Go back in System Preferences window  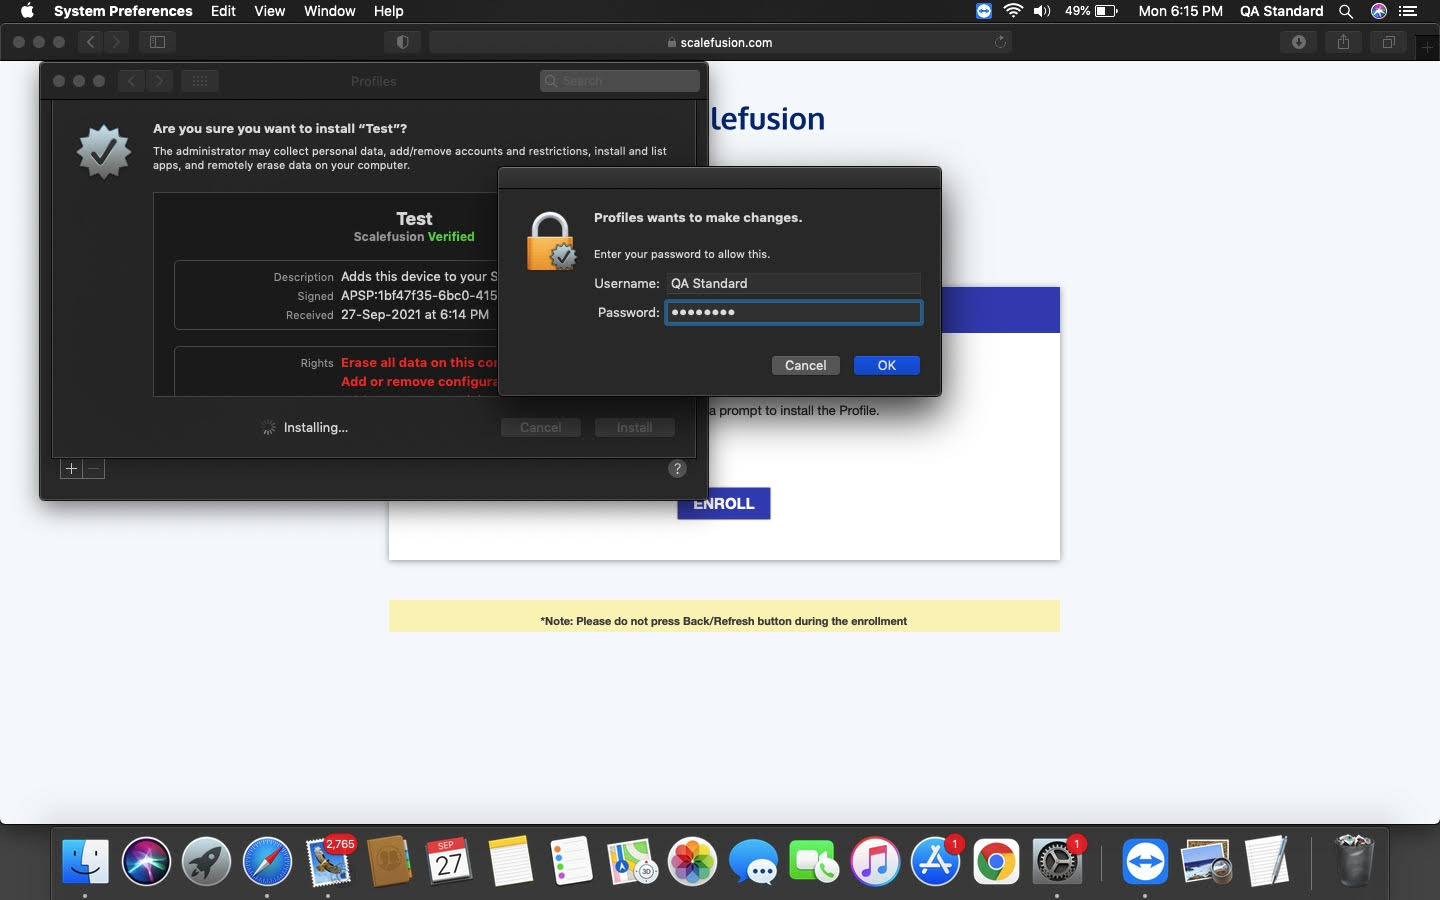(x=131, y=81)
